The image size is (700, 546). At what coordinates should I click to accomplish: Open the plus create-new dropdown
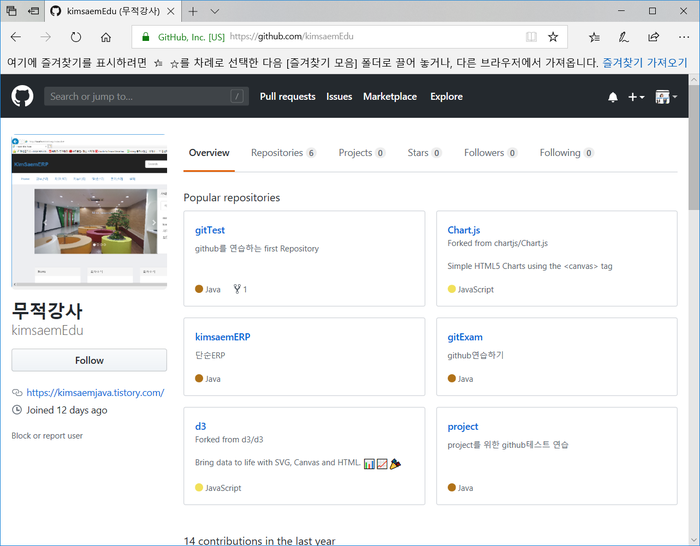tap(636, 97)
